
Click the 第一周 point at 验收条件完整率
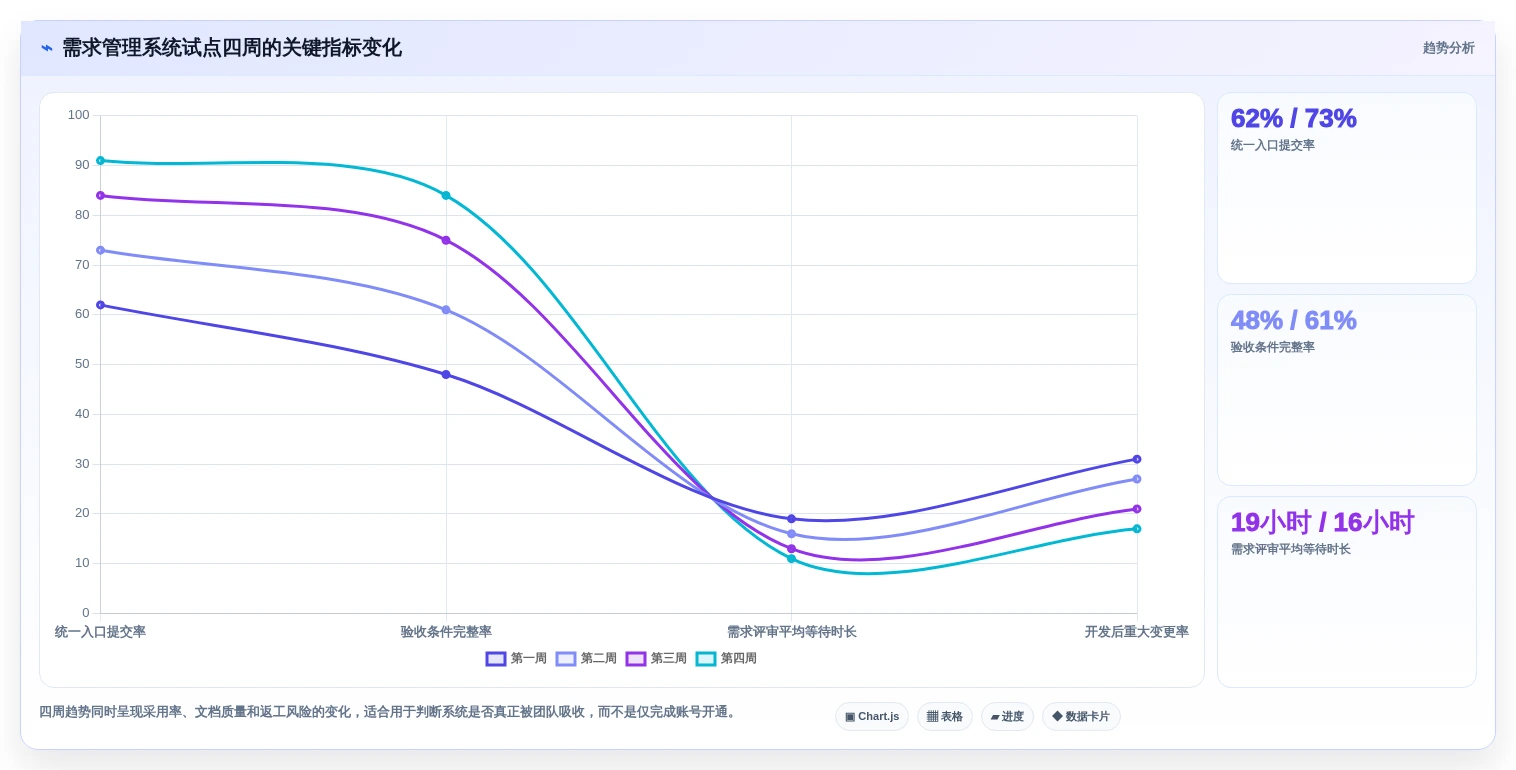pos(446,375)
